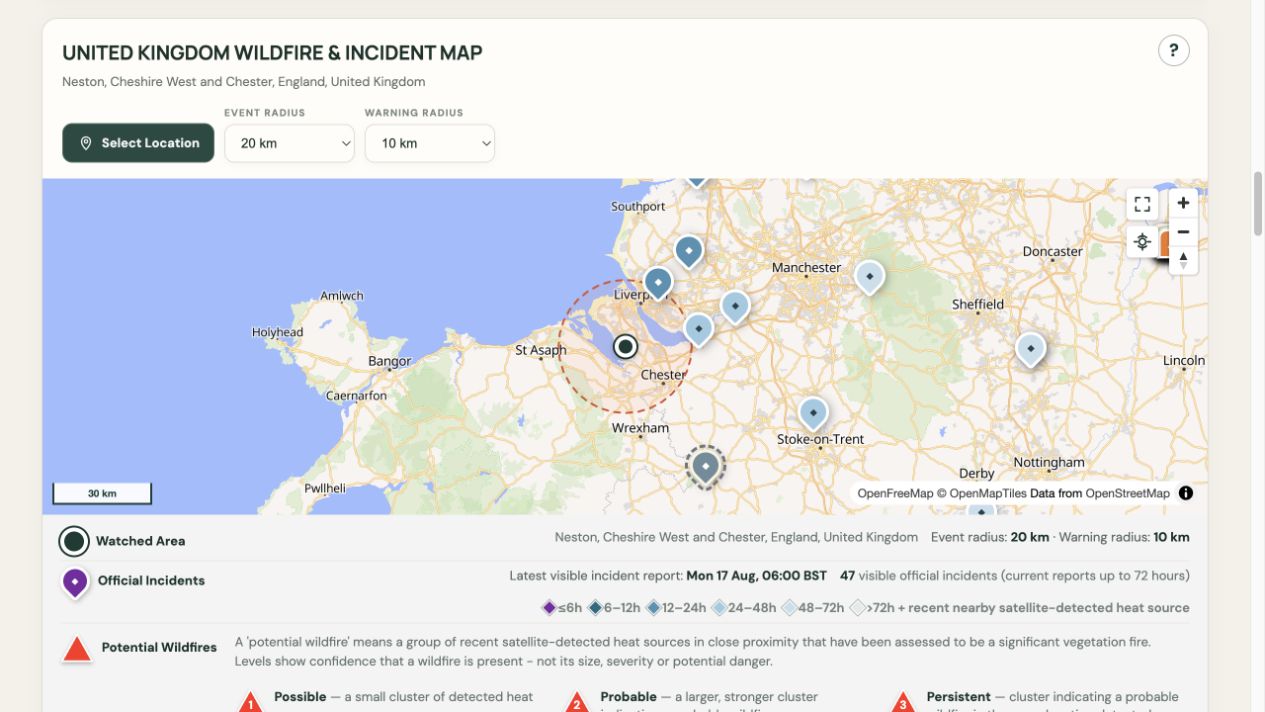Click the level 2 Probable triangle icon

pos(576,703)
